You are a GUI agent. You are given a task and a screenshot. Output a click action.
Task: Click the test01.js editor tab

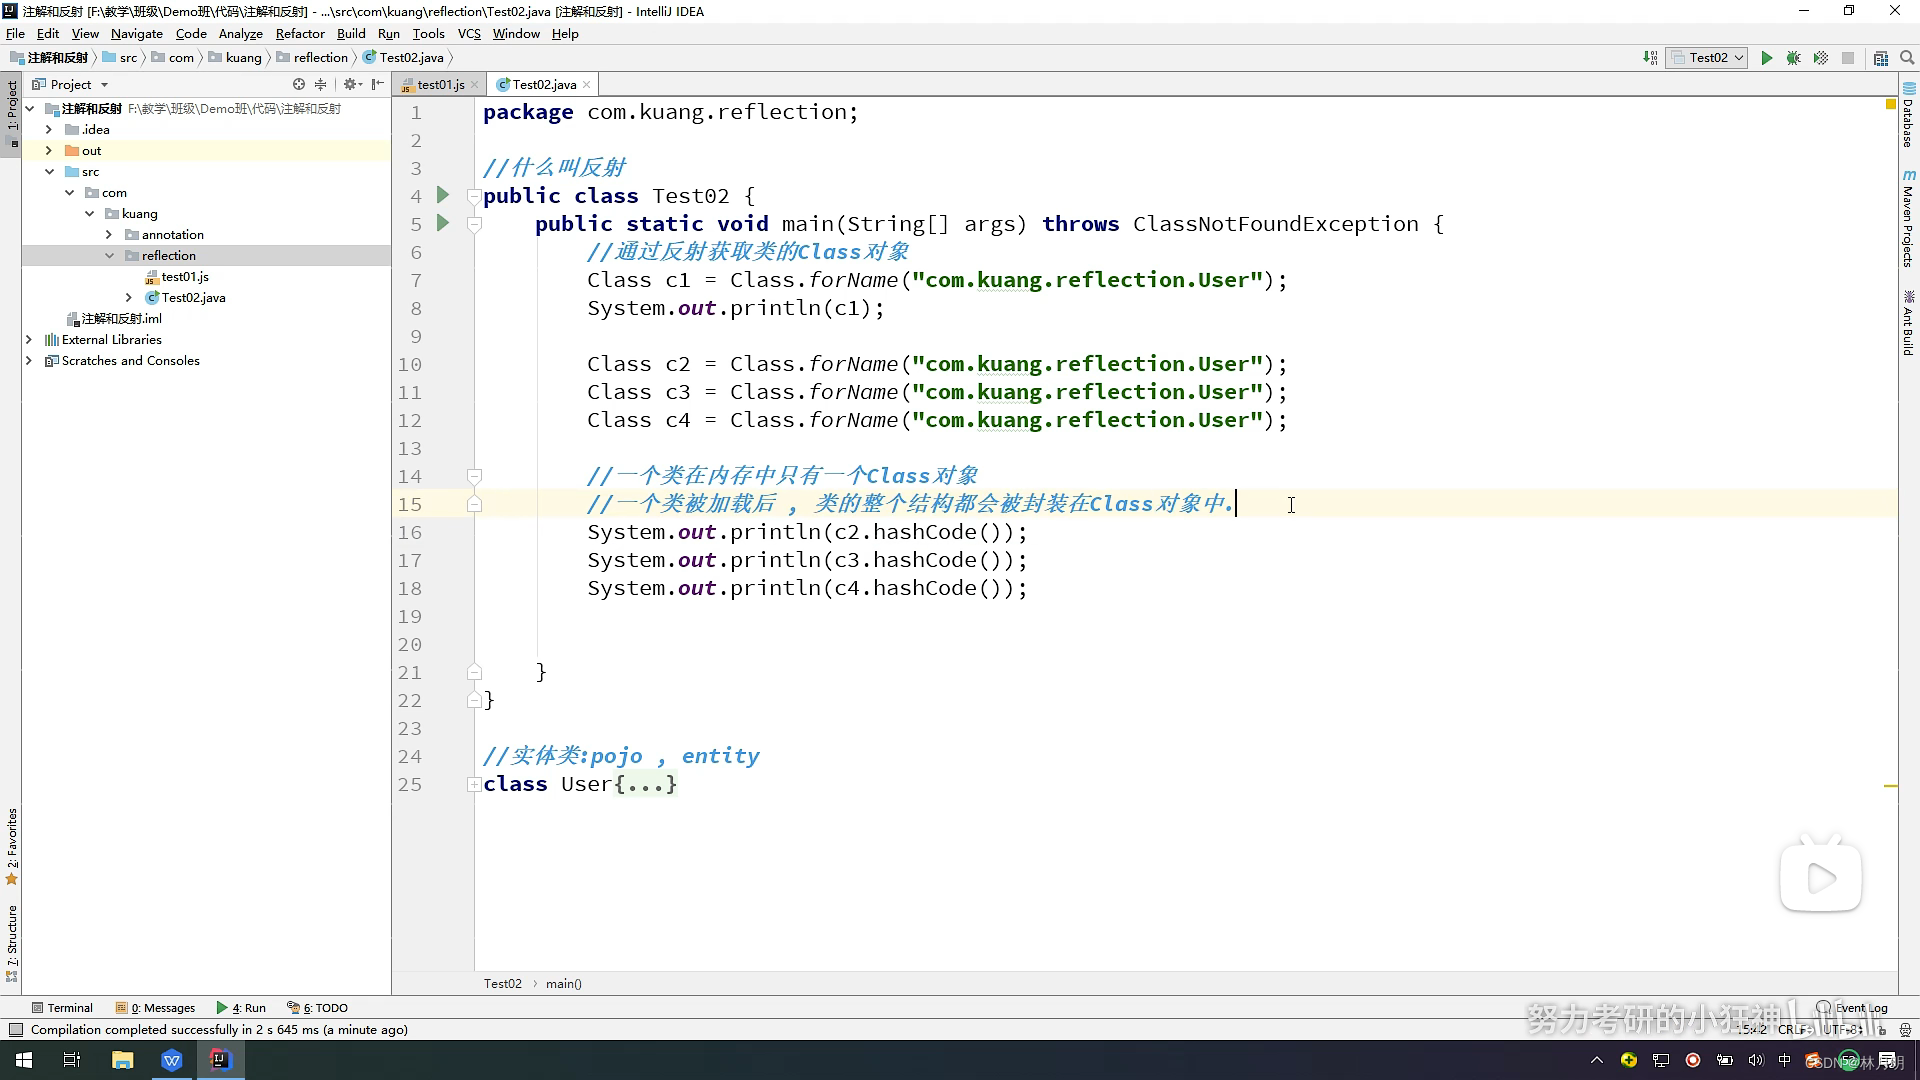click(440, 83)
